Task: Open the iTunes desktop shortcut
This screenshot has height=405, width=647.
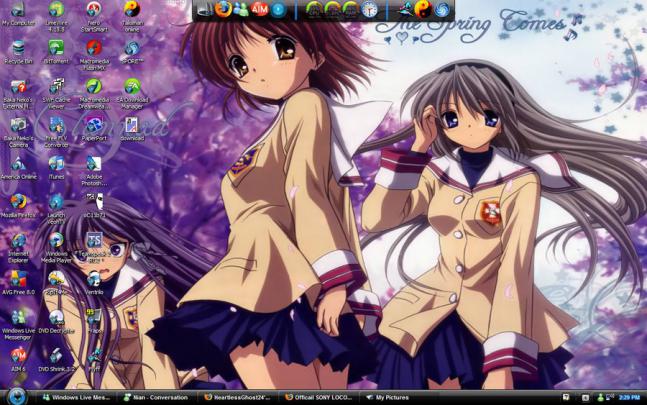Action: click(56, 168)
